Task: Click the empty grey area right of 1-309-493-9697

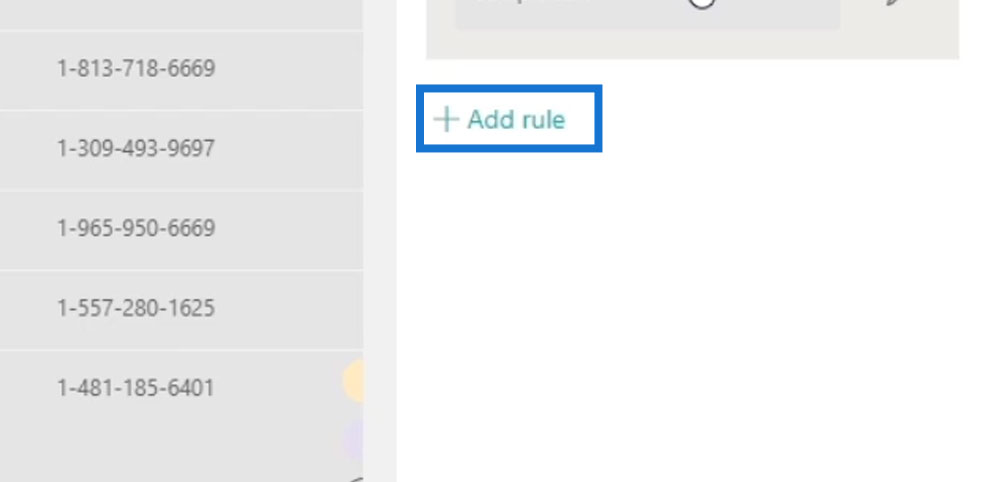Action: 290,148
